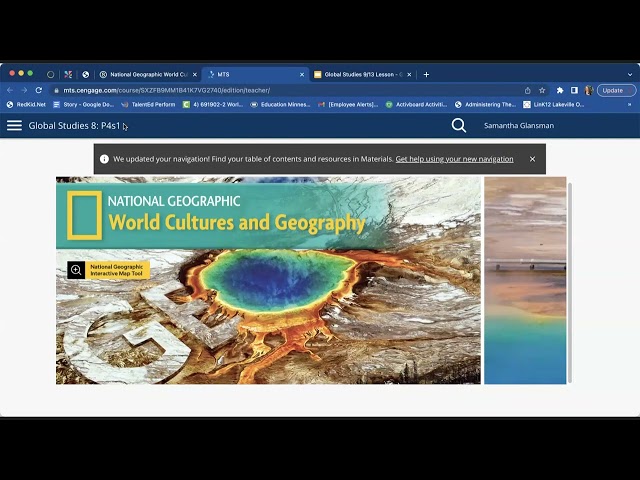The image size is (640, 480).
Task: Switch to the Global Studies 9/13 Lesson tab
Action: click(x=363, y=75)
